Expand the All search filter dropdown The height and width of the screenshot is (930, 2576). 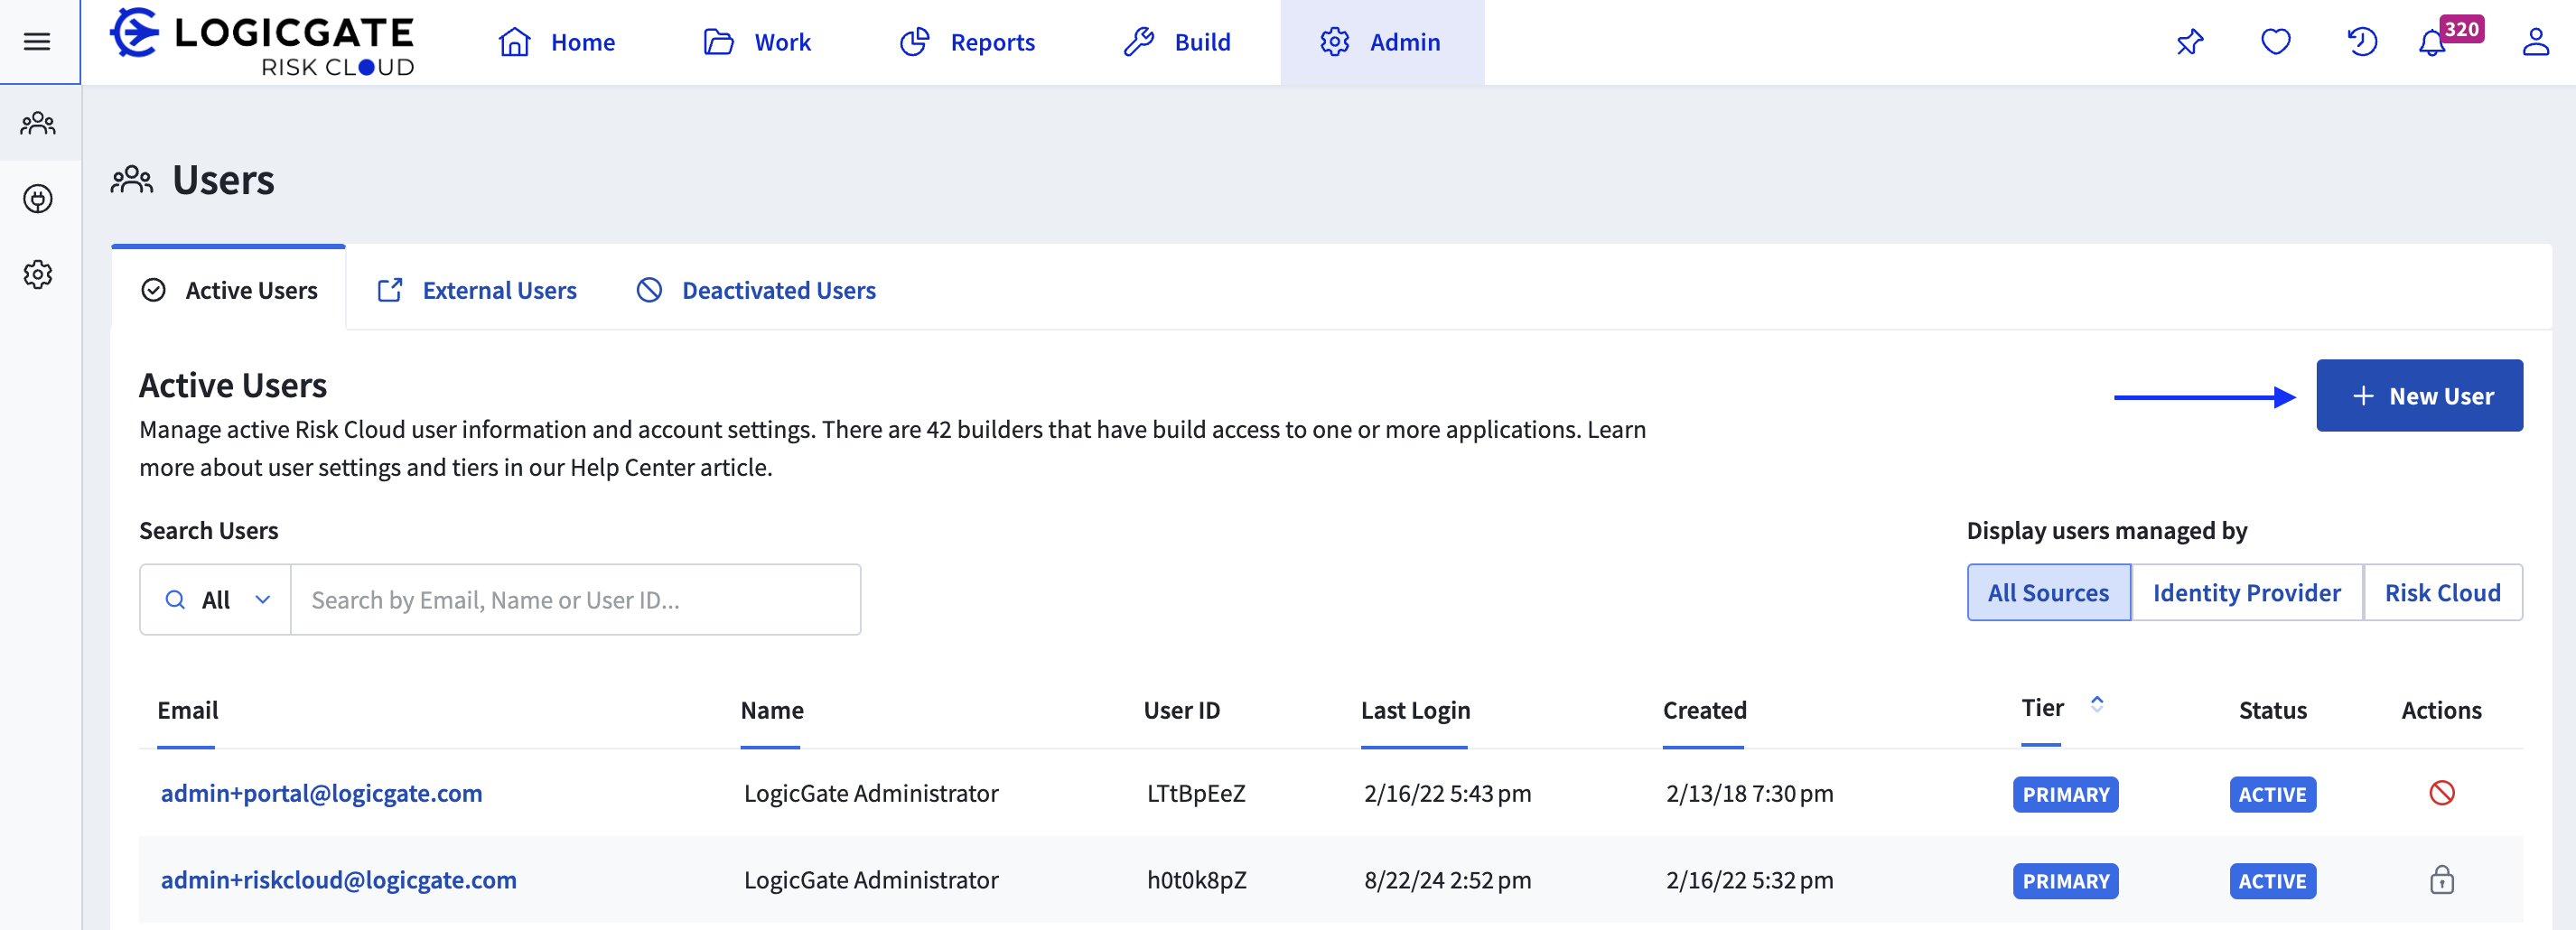(216, 600)
